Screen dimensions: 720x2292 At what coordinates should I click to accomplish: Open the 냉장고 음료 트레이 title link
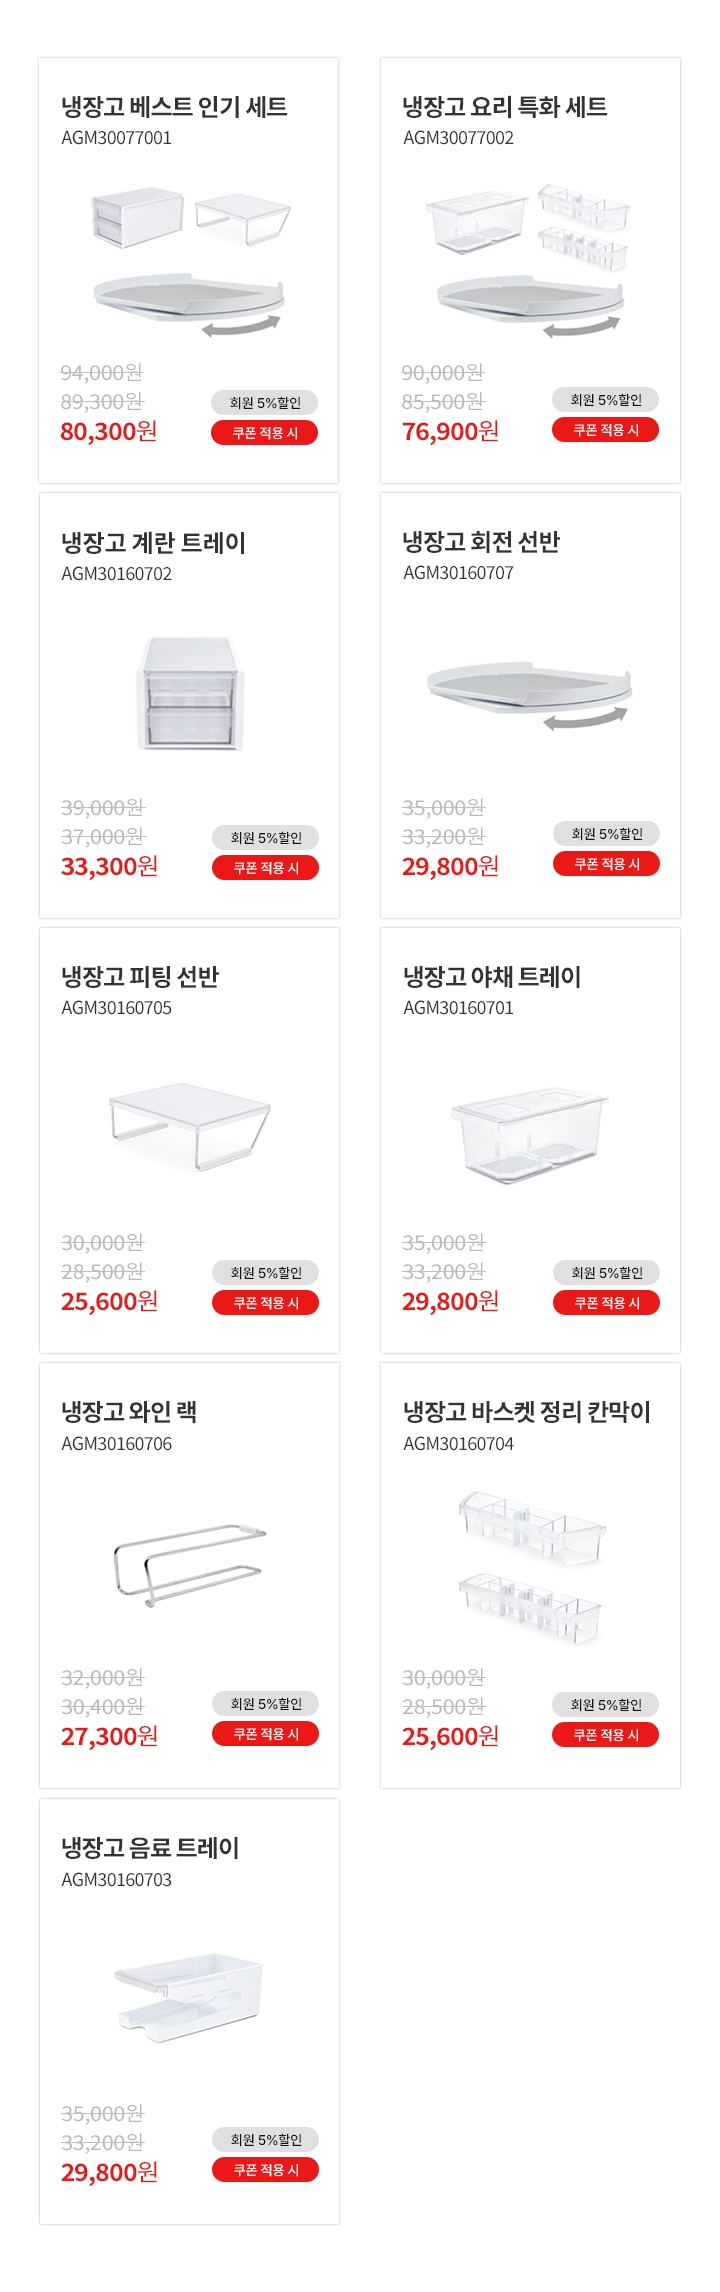coord(151,1848)
